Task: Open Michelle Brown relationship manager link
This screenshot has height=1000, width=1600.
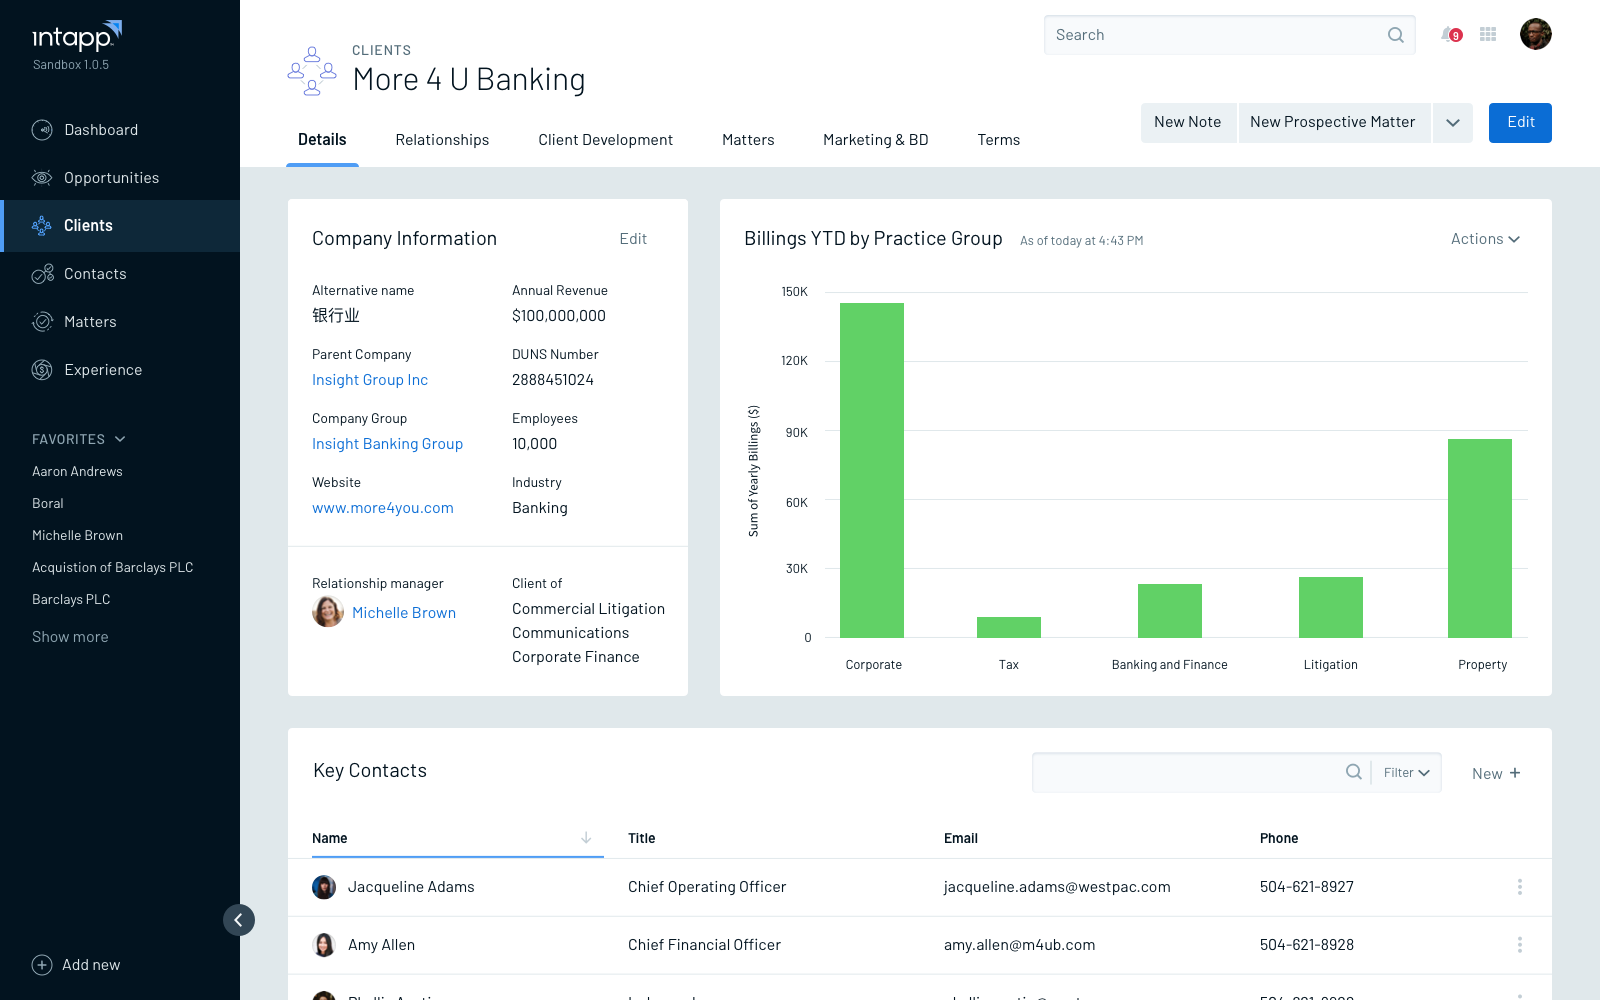Action: click(404, 613)
